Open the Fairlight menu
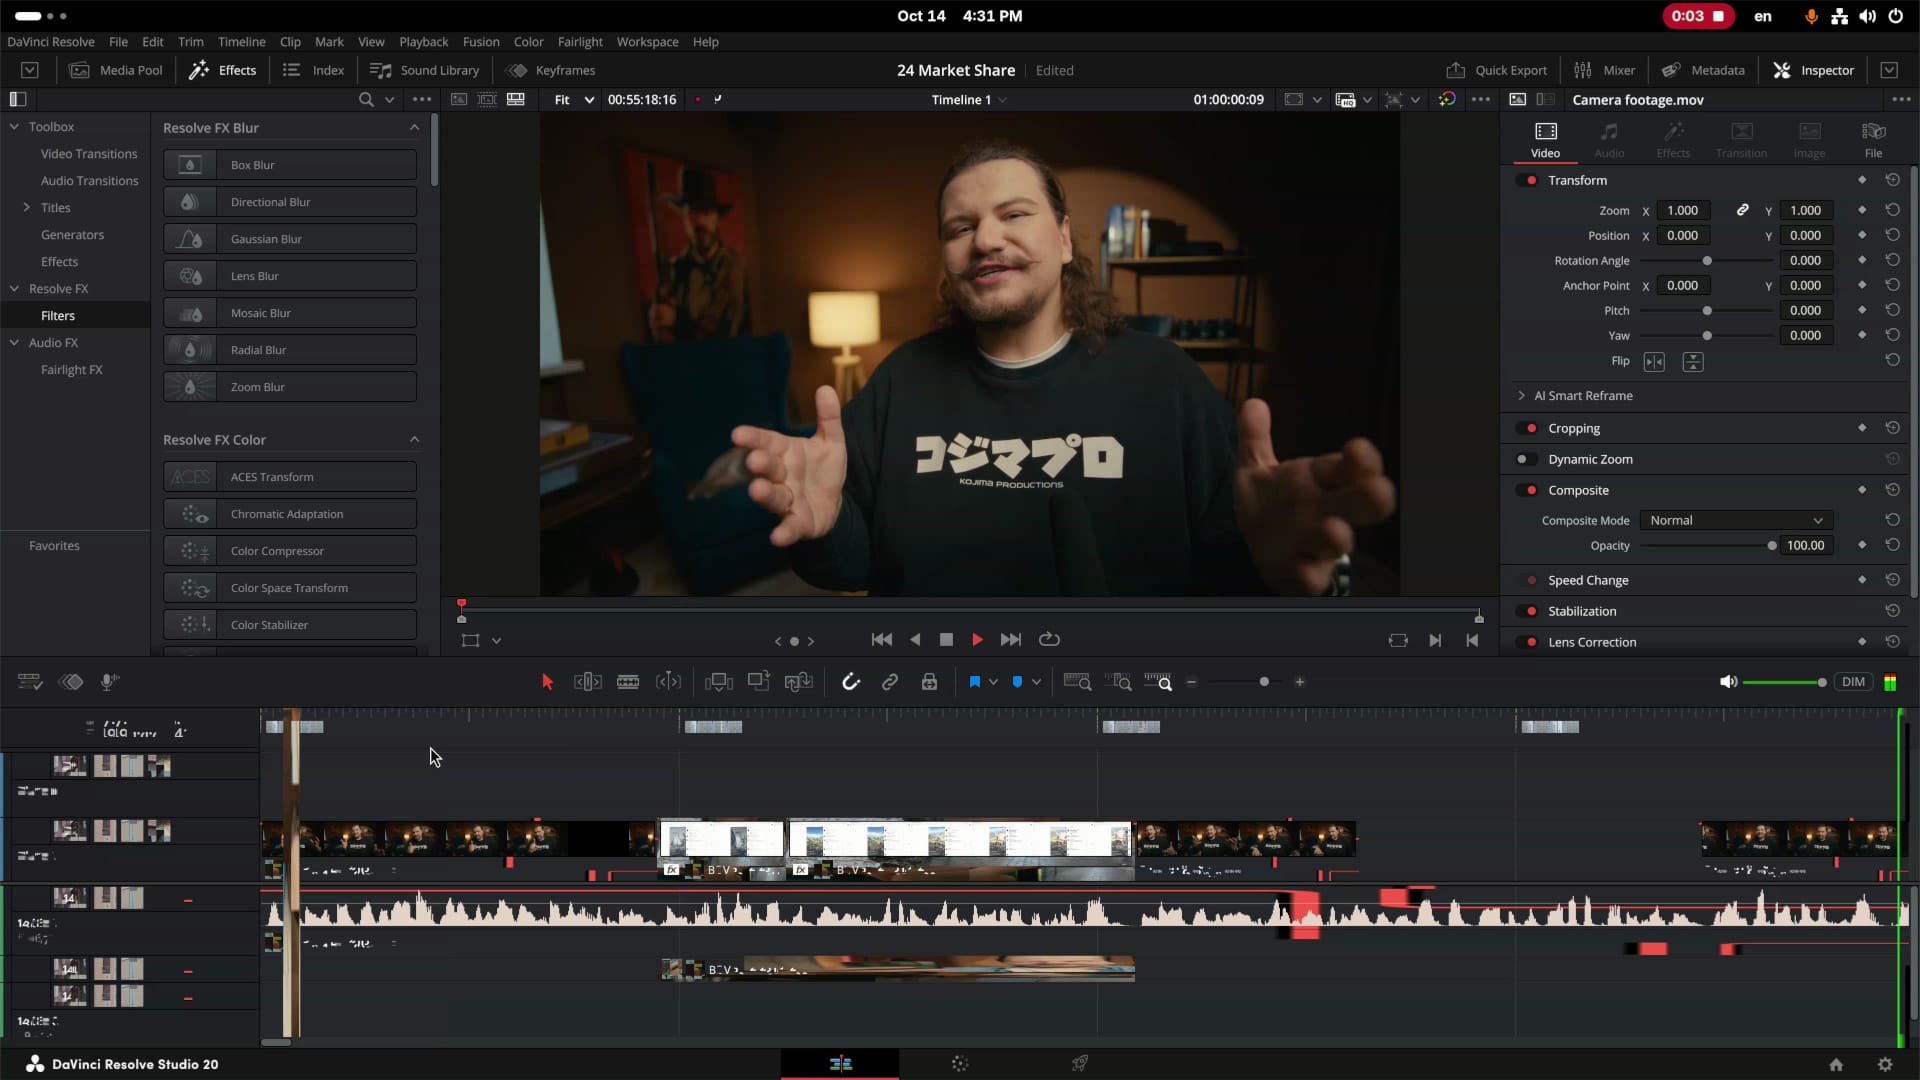 tap(580, 42)
